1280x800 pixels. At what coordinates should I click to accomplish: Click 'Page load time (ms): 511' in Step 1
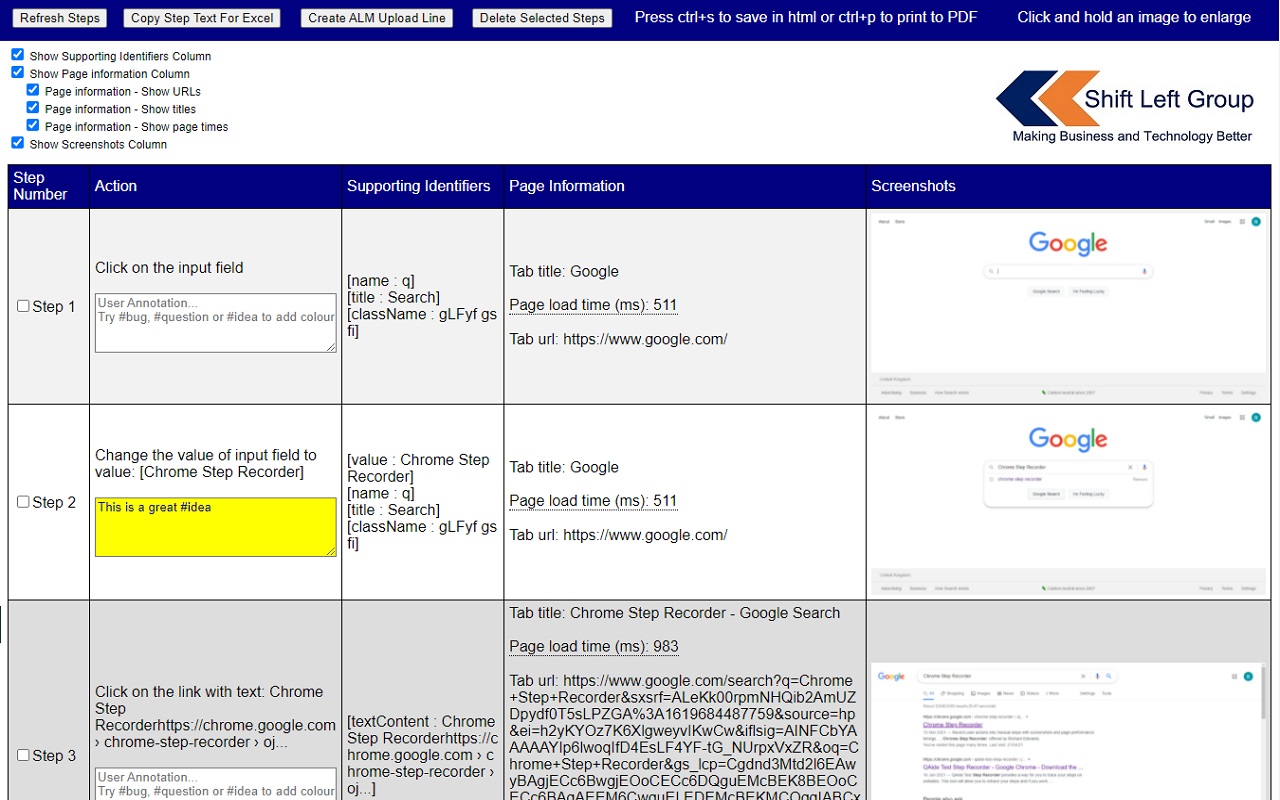[x=594, y=305]
